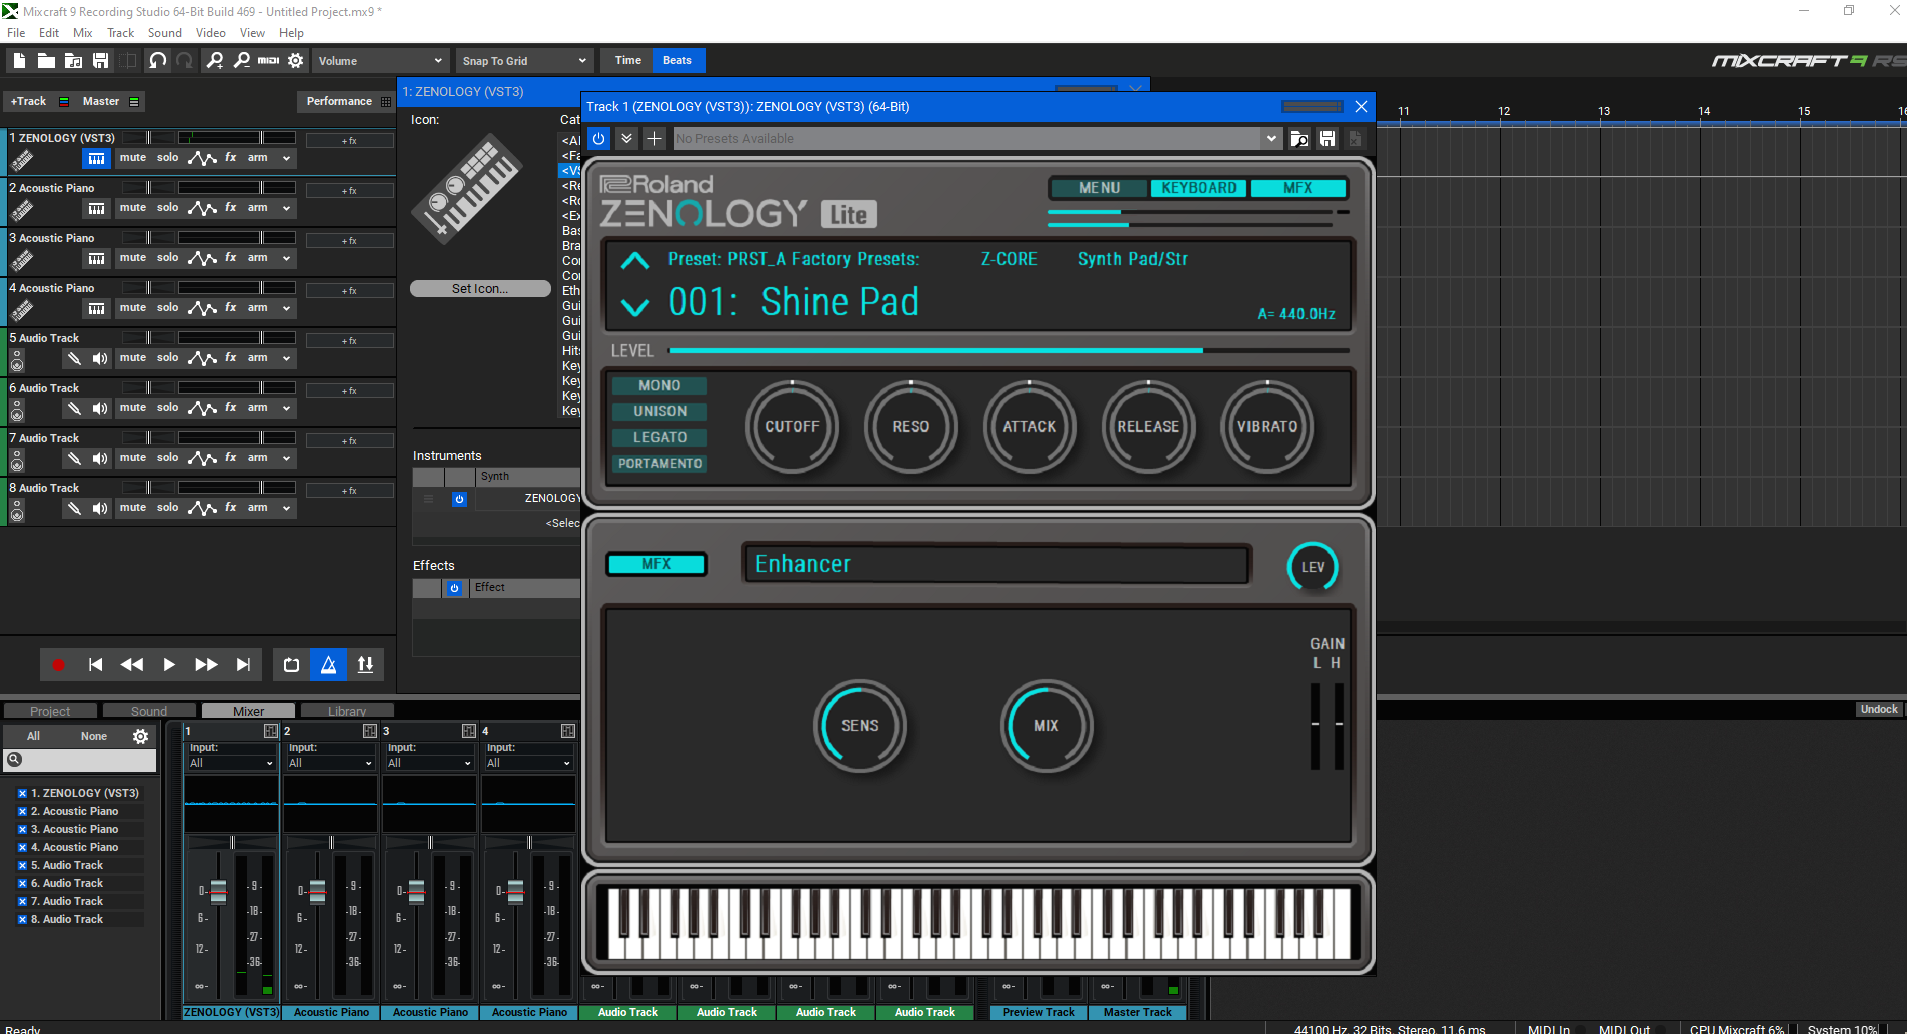Undo the last action
Image resolution: width=1907 pixels, height=1034 pixels.
(x=157, y=61)
